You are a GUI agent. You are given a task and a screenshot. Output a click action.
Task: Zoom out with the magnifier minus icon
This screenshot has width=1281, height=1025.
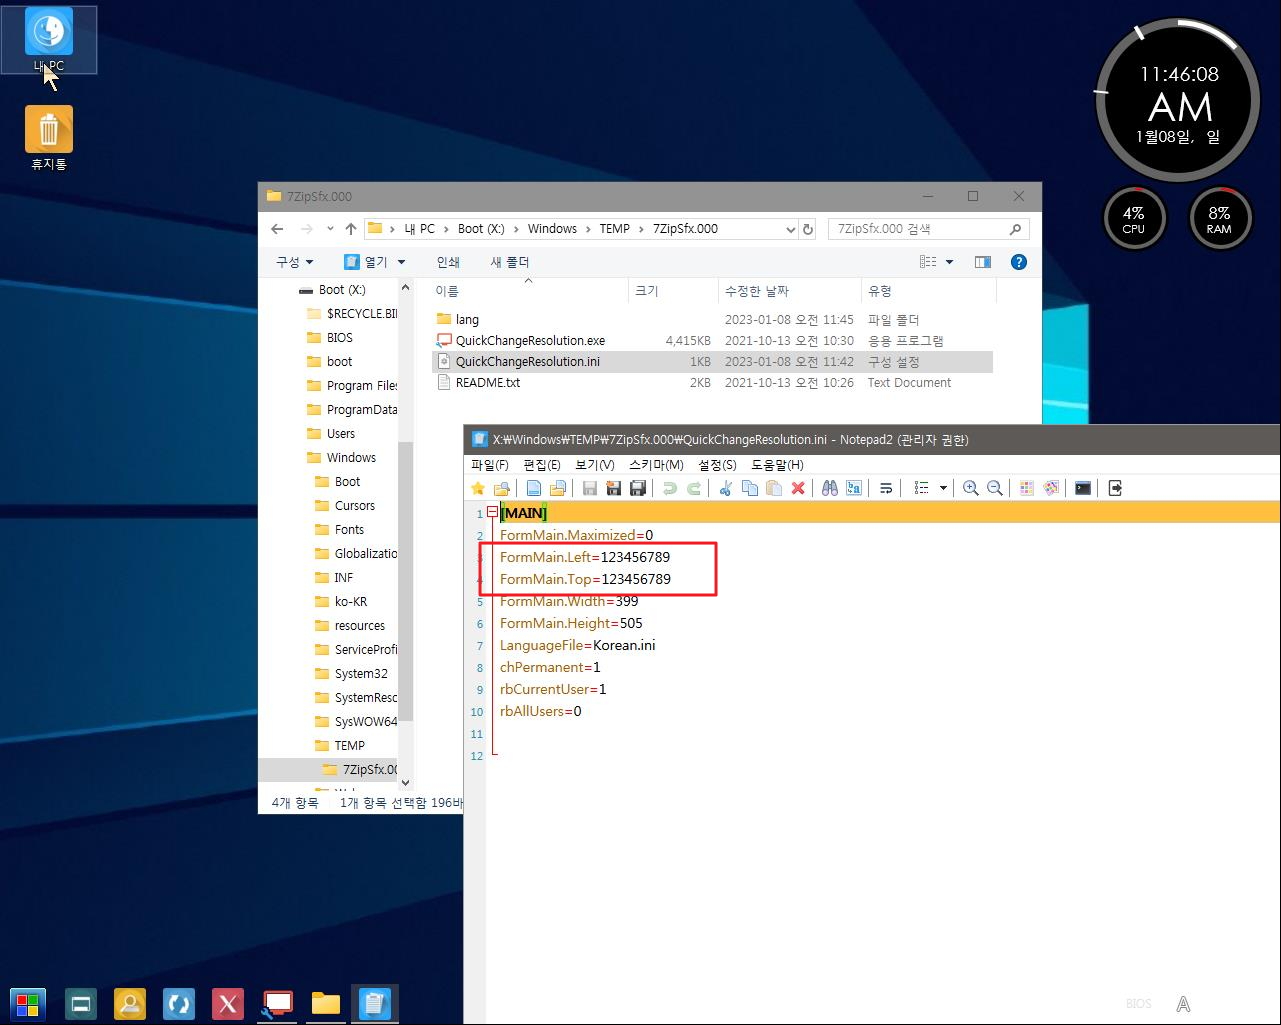pos(994,488)
